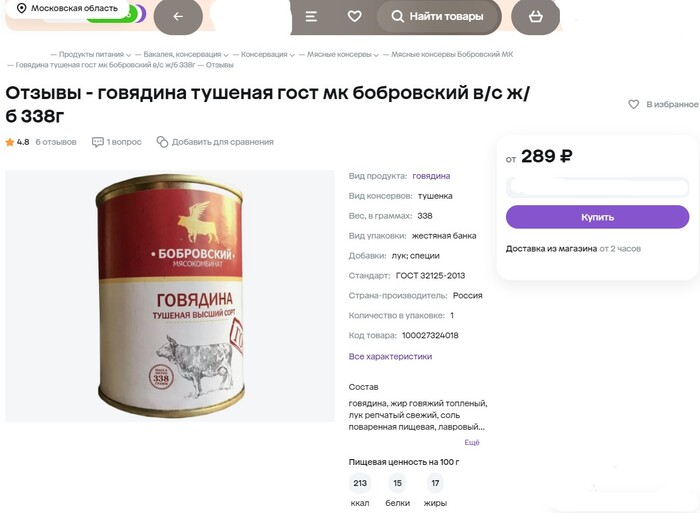Open the shopping basket icon
This screenshot has height=513, width=700.
click(x=535, y=17)
